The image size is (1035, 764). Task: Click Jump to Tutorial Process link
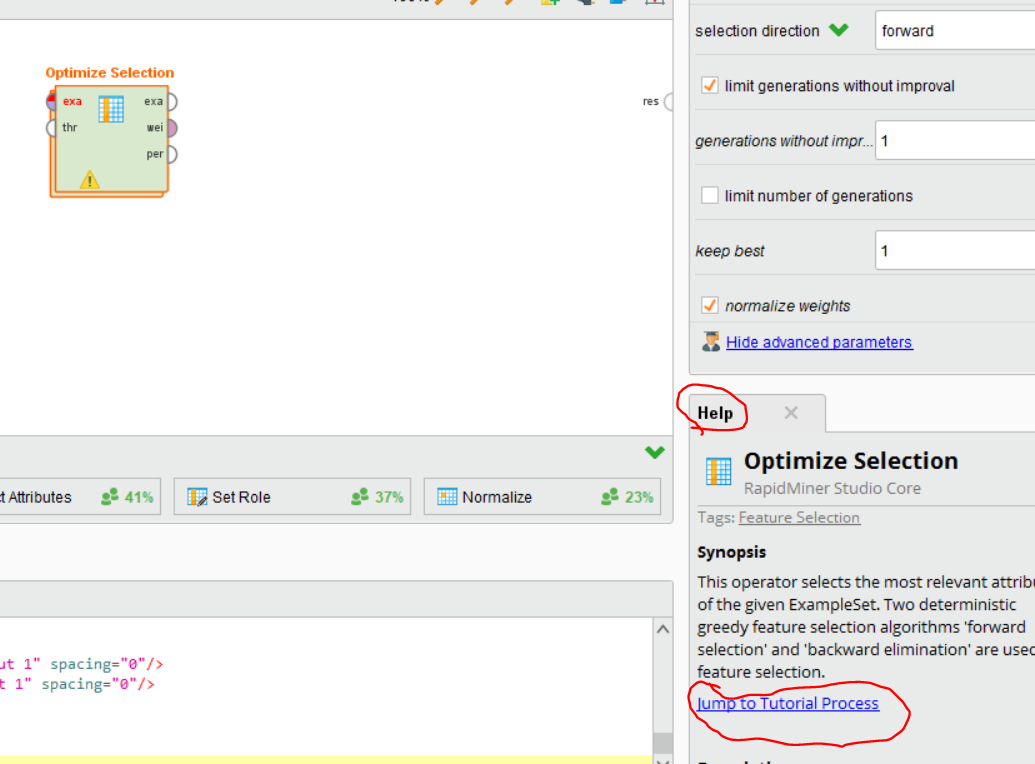coord(787,703)
